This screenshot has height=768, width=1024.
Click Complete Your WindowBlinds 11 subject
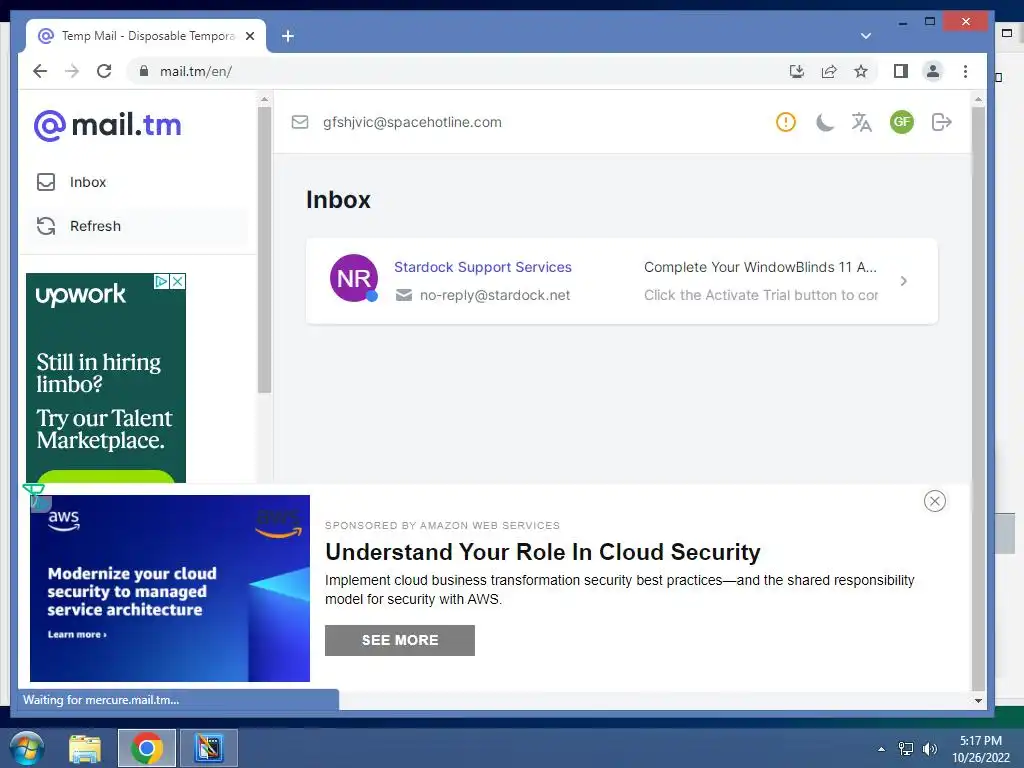760,267
